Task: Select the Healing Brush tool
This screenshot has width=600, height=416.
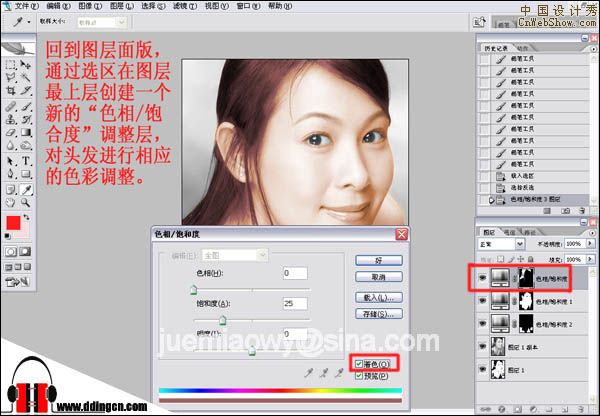Action: 11,106
